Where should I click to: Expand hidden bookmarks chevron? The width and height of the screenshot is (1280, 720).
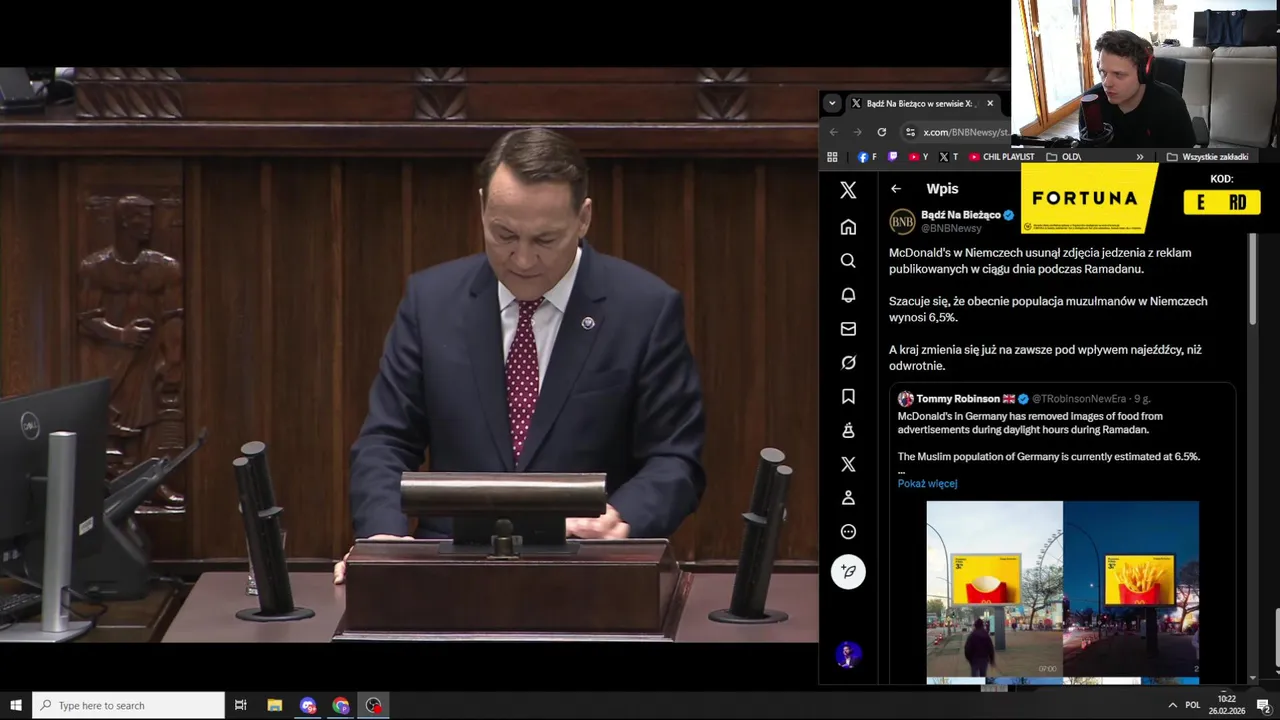point(1139,157)
